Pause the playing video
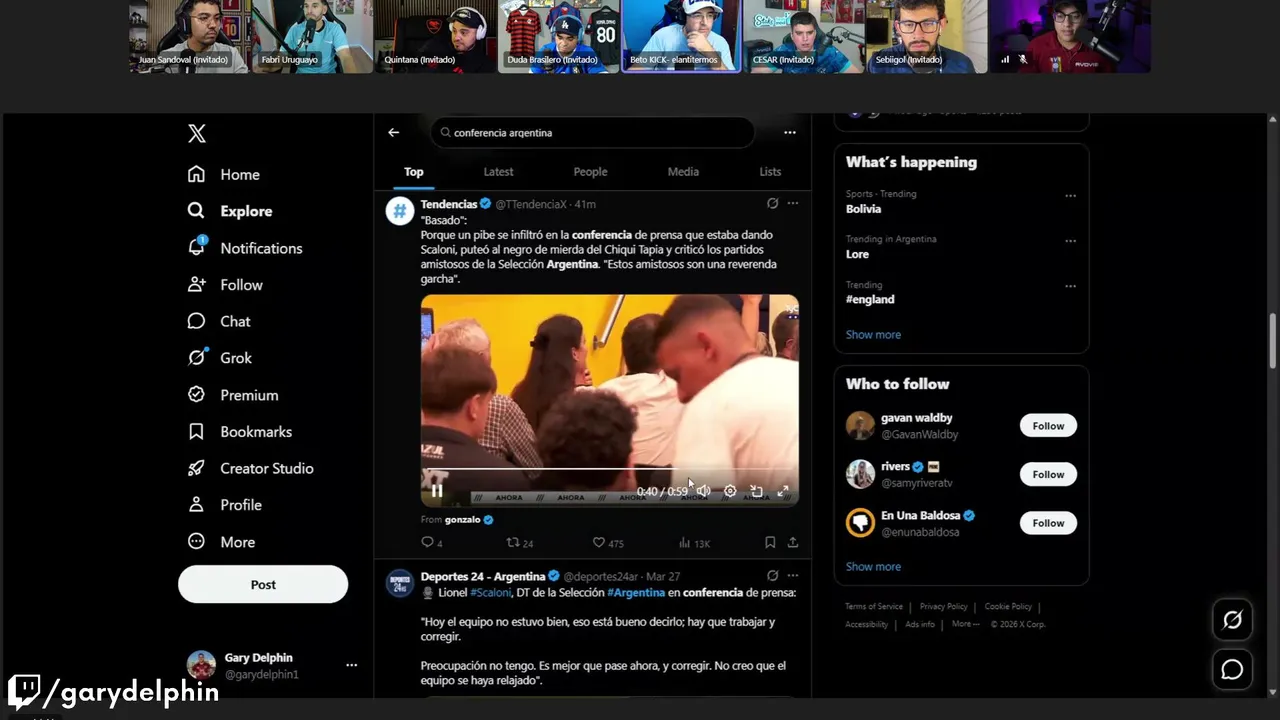Viewport: 1280px width, 720px height. click(437, 491)
